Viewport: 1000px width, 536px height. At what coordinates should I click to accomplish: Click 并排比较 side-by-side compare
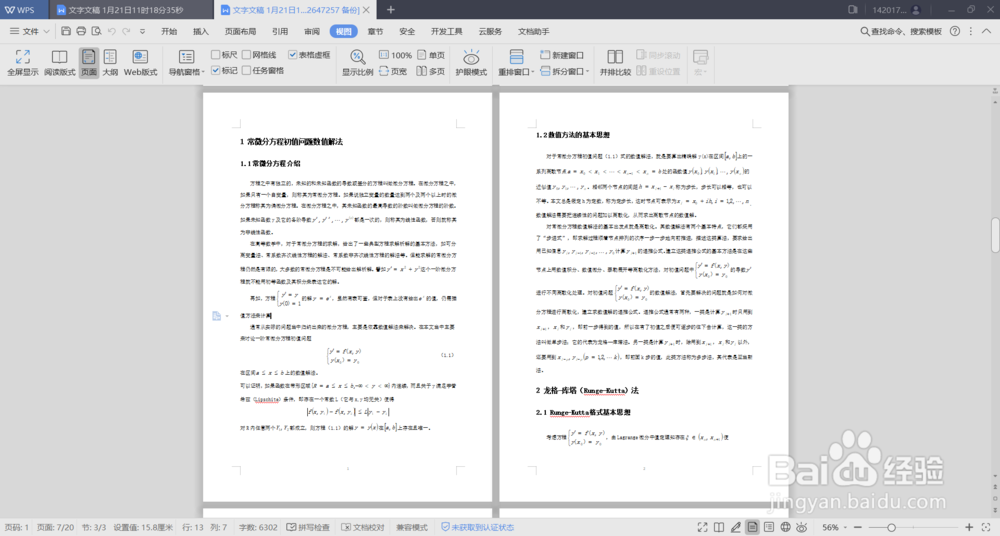point(615,63)
